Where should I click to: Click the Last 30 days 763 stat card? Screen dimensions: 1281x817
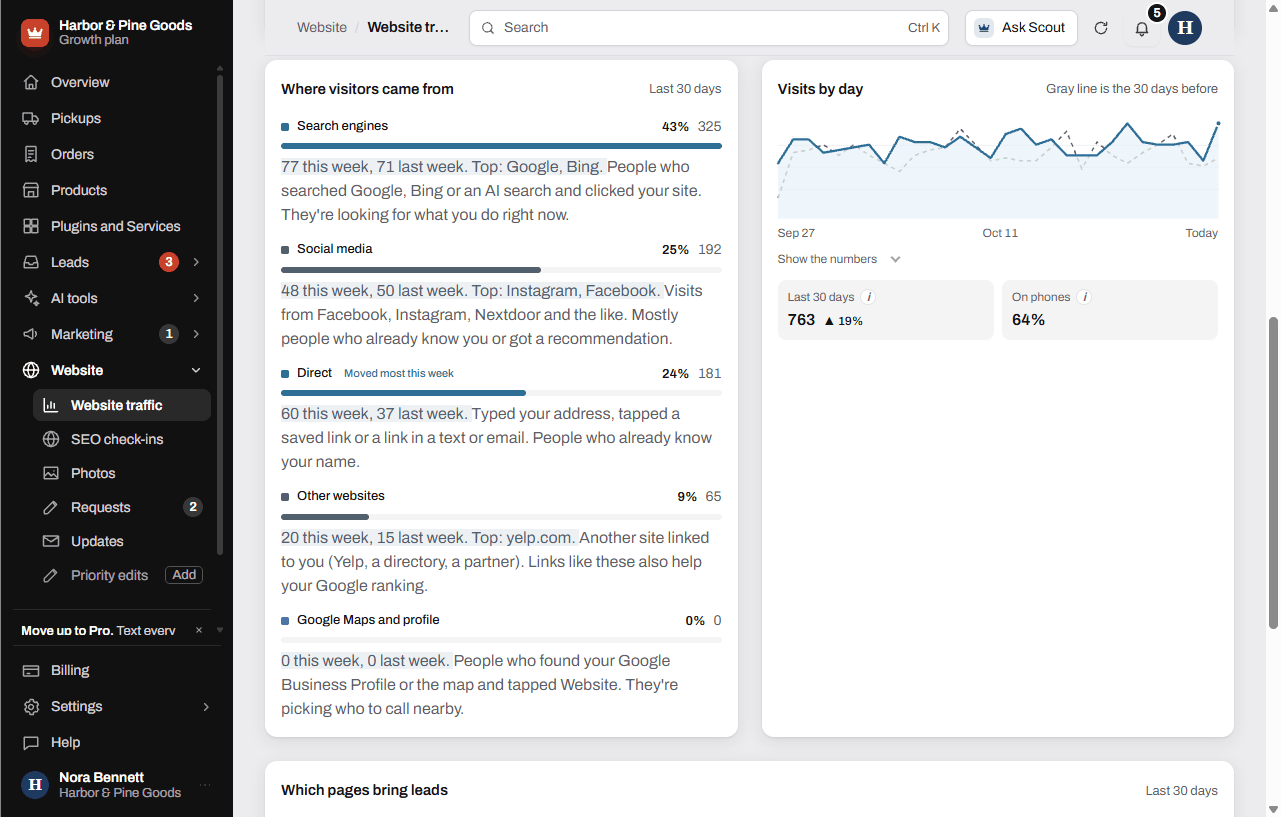tap(886, 310)
